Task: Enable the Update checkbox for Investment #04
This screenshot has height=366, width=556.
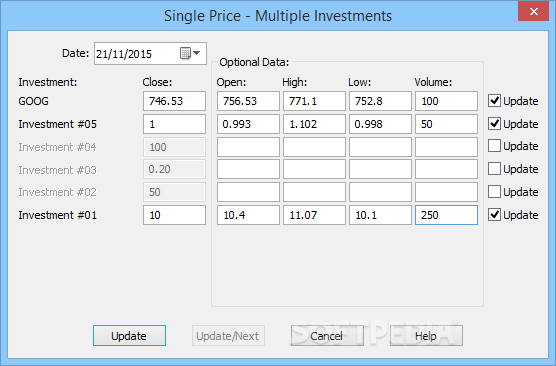Action: [494, 146]
